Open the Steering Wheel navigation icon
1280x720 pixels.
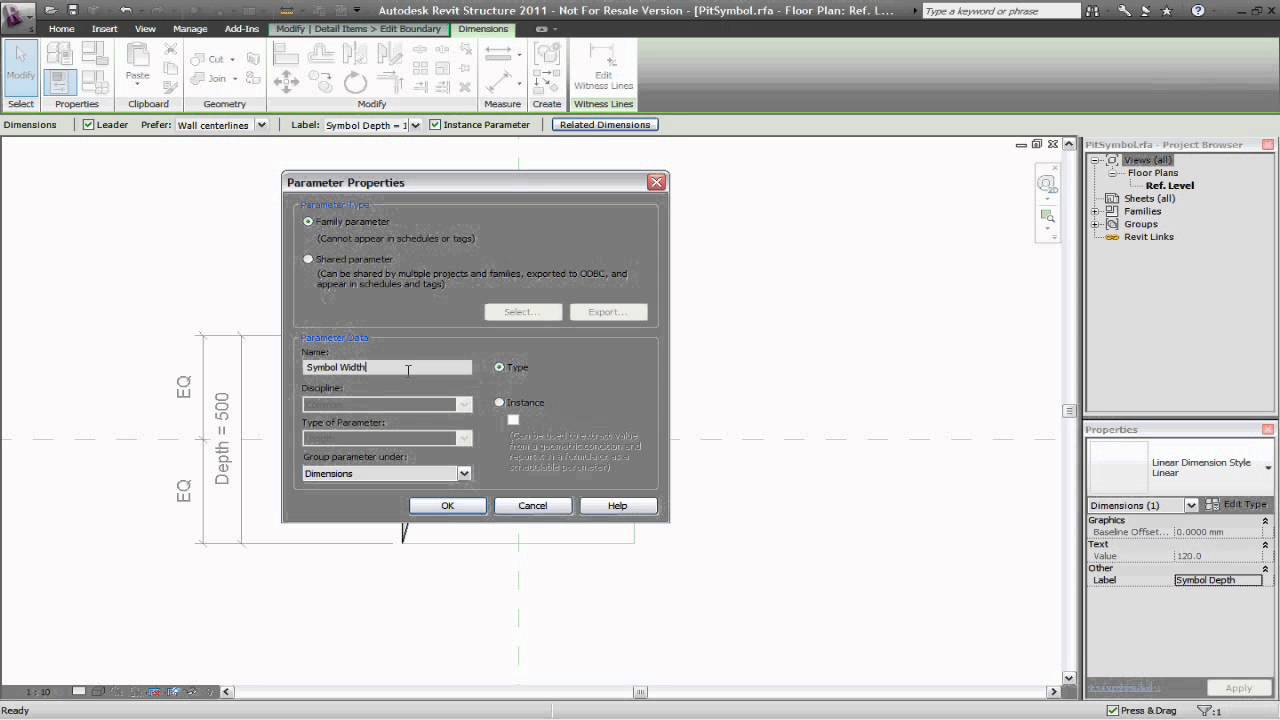[1046, 183]
